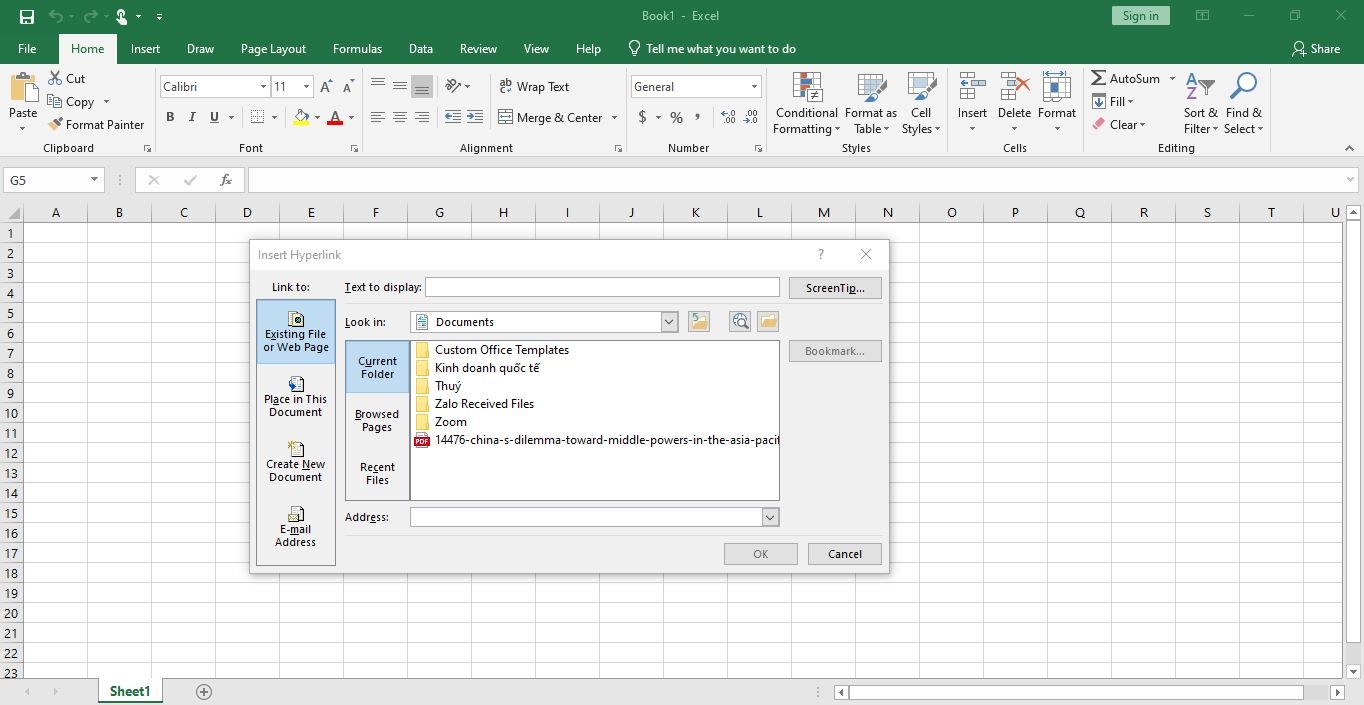Switch to the Data tab

tap(421, 49)
